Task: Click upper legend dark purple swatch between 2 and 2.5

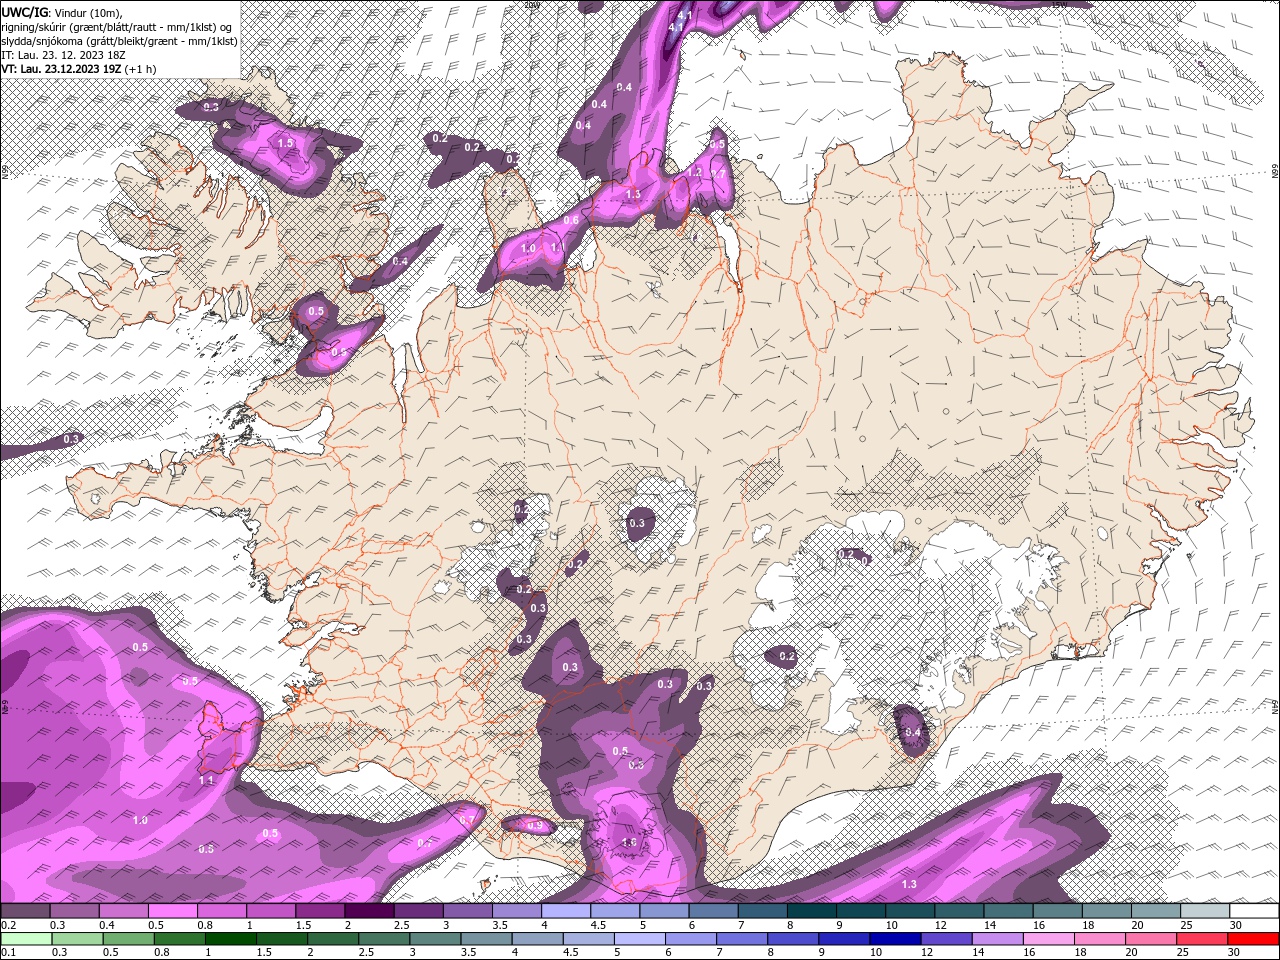Action: click(369, 911)
